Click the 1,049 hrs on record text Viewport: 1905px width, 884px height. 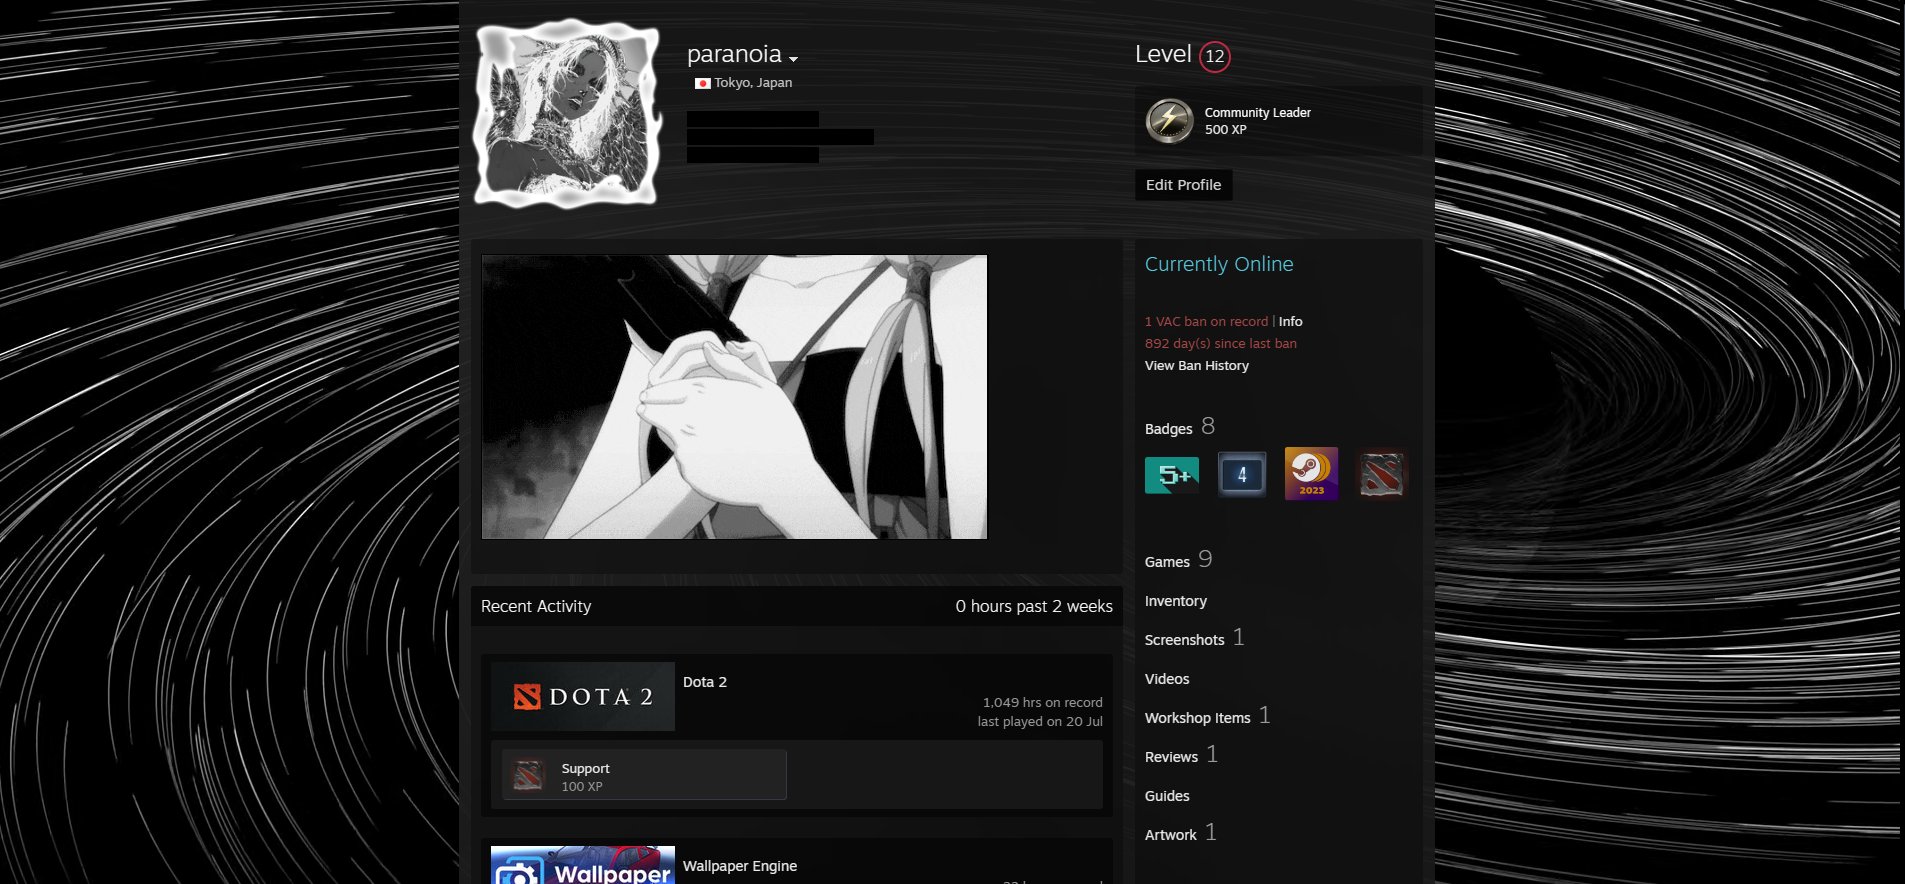click(x=1042, y=703)
